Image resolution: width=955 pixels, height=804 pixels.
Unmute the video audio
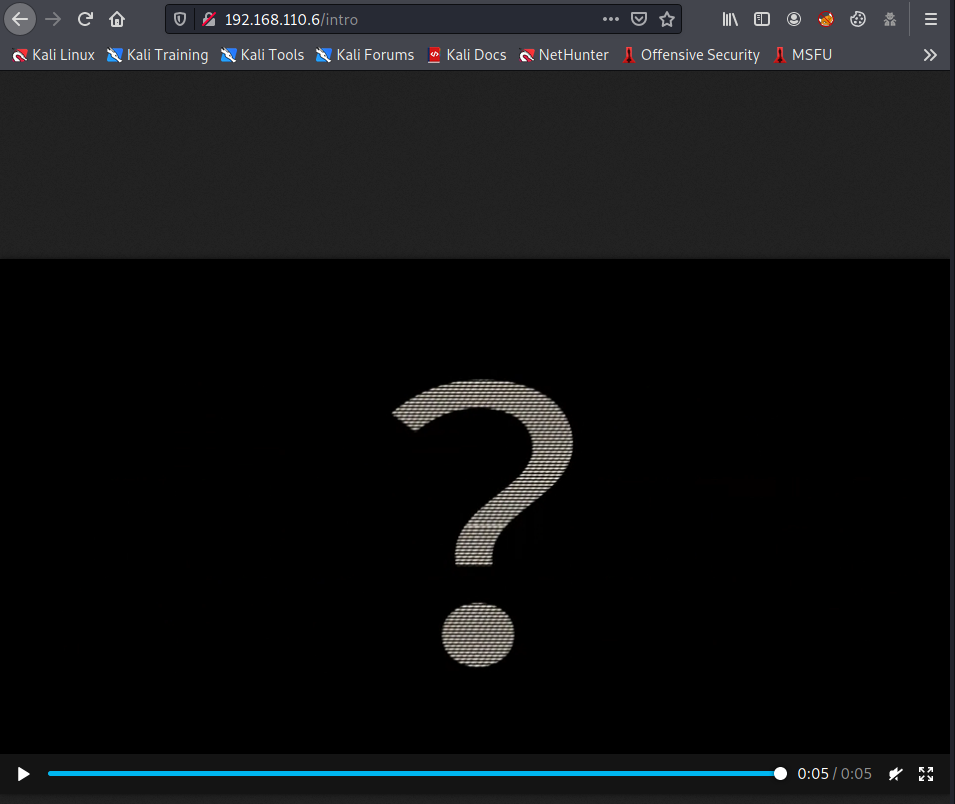point(896,773)
